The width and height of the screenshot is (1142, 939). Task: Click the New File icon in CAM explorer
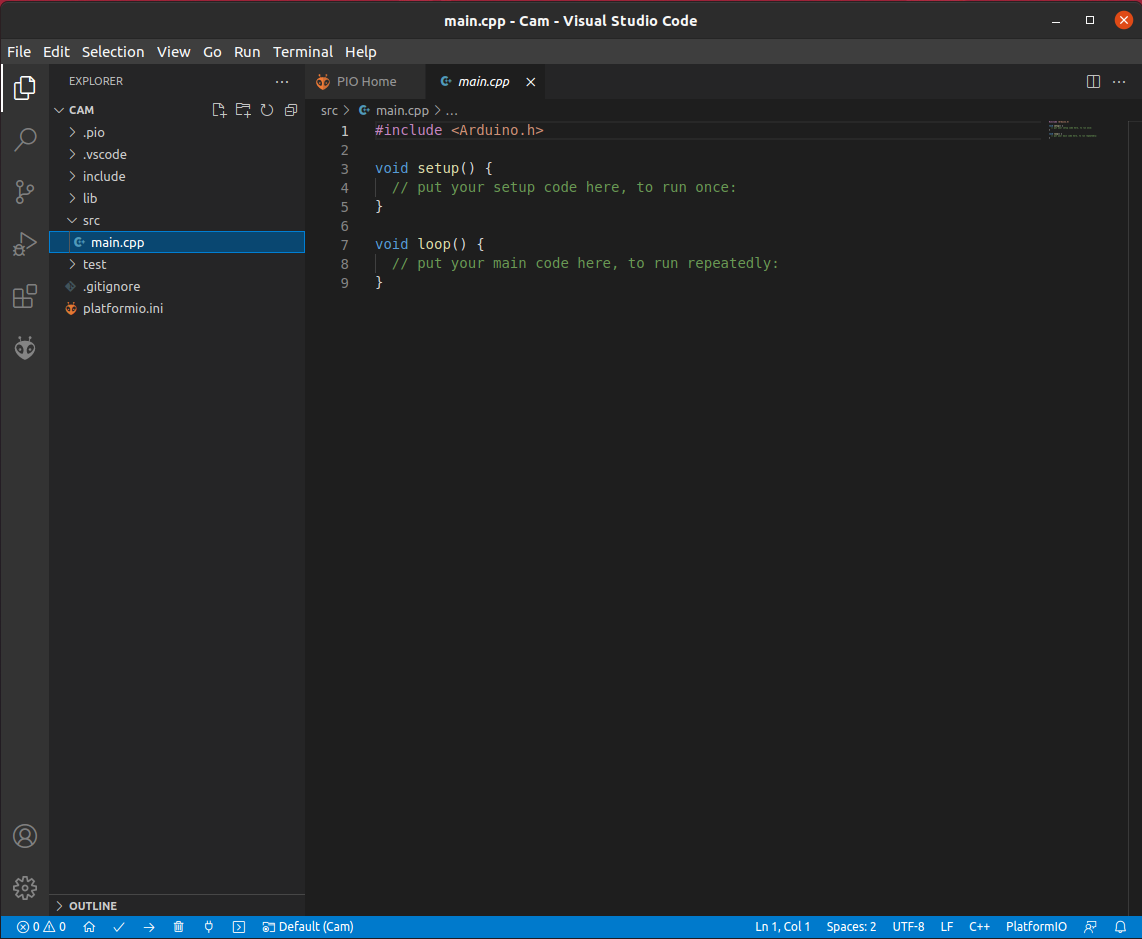pos(218,110)
